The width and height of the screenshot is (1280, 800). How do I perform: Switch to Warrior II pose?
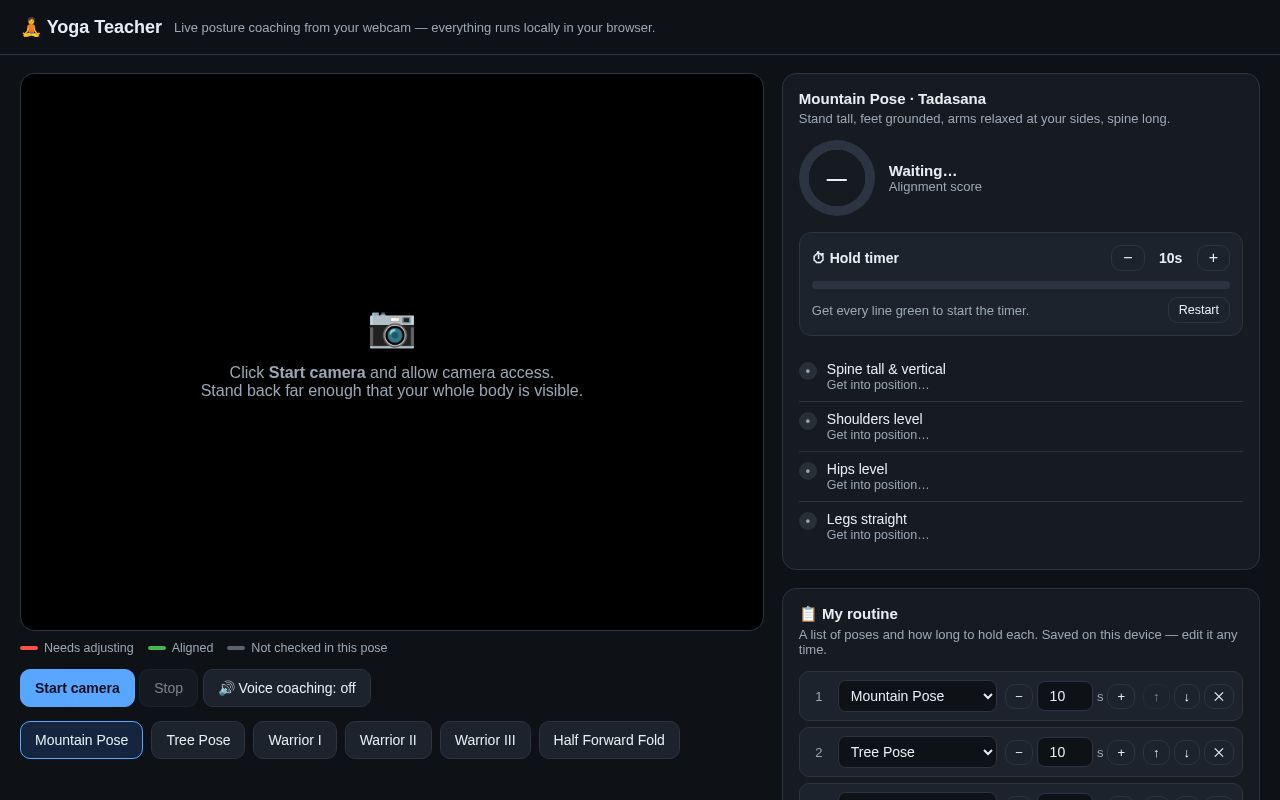(388, 740)
